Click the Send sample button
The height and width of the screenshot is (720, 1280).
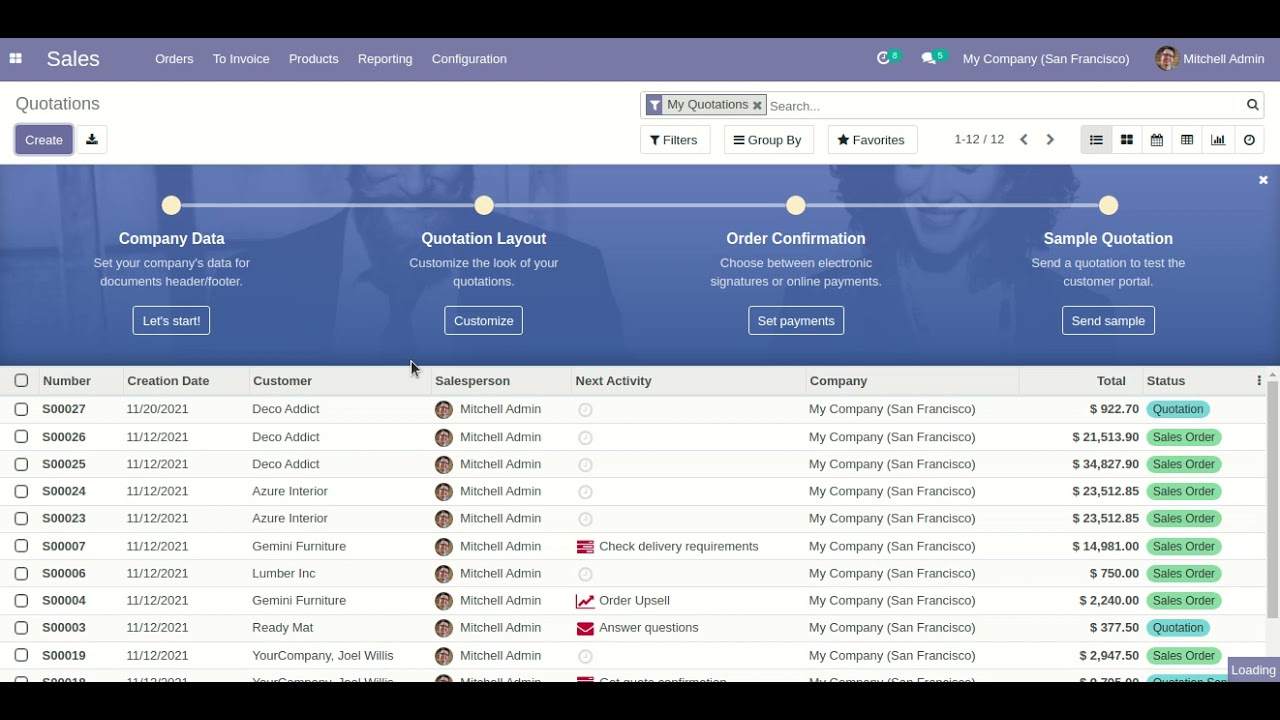(x=1108, y=321)
